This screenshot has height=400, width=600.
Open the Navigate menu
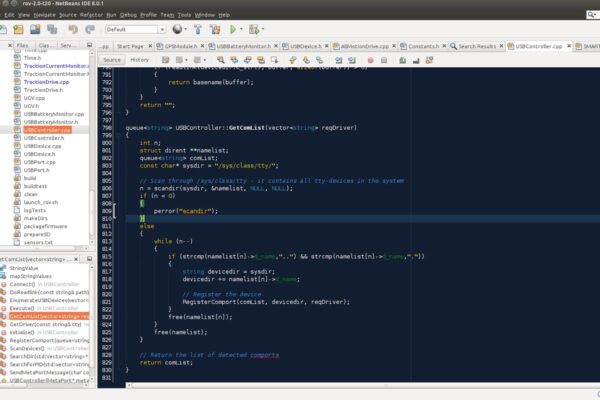(x=44, y=15)
